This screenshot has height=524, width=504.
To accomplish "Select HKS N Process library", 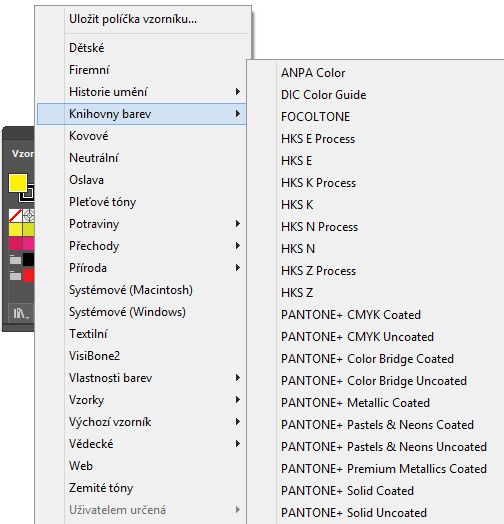I will [x=376, y=227].
